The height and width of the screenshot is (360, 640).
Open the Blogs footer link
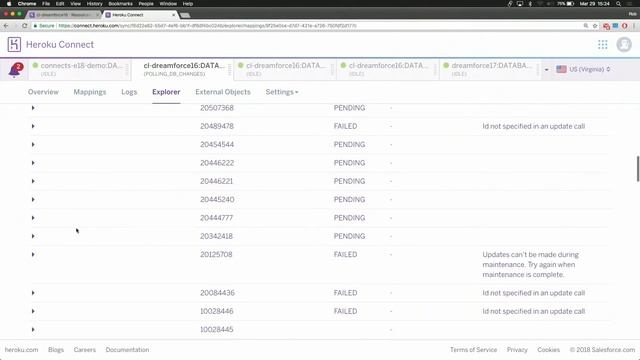(x=56, y=350)
